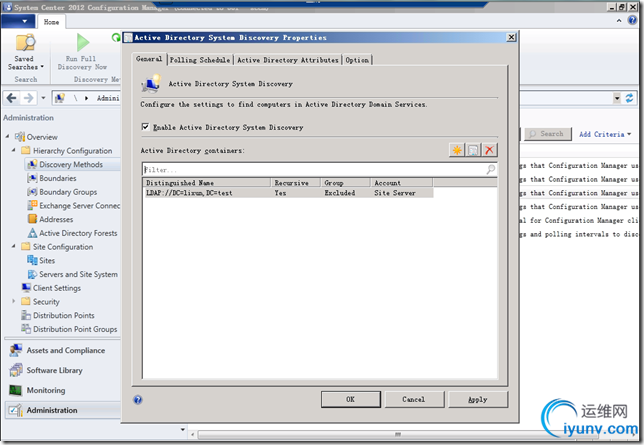The image size is (644, 445).
Task: Click refresh icon in address bar
Action: tap(629, 98)
